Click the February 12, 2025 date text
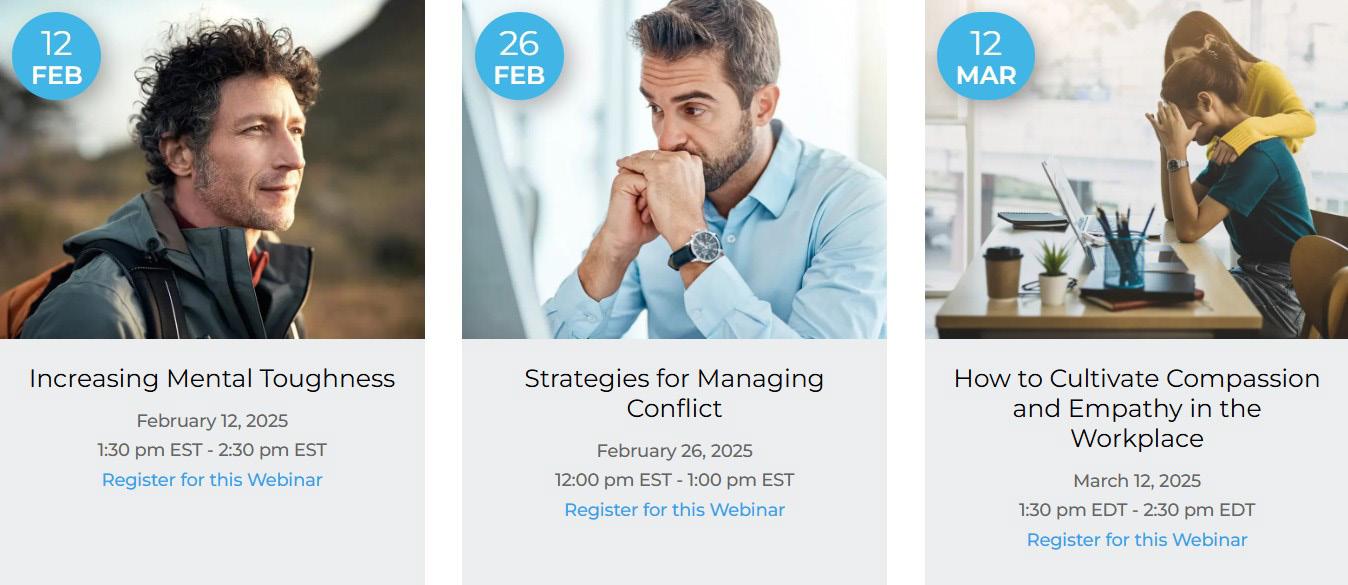The width and height of the screenshot is (1348, 585). click(x=212, y=421)
